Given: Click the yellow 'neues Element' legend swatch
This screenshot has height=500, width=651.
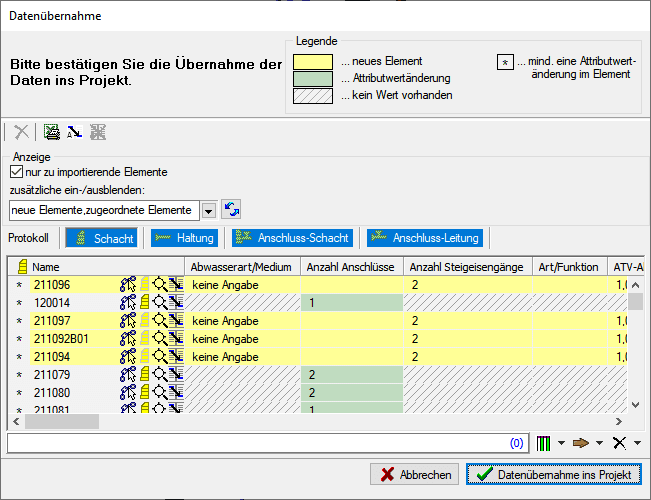Looking at the screenshot, I should point(313,61).
